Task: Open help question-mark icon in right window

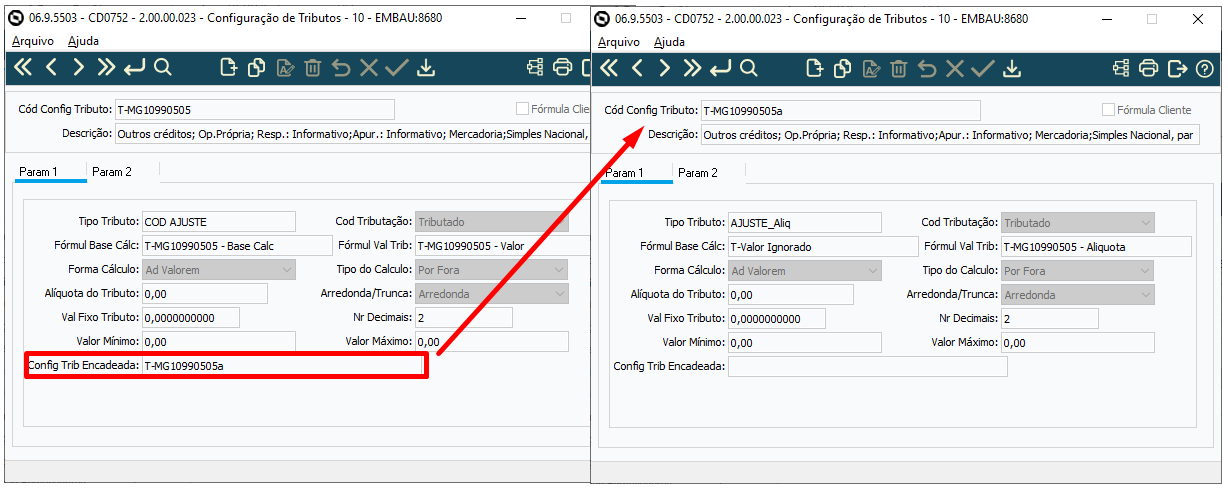Action: click(x=1205, y=68)
